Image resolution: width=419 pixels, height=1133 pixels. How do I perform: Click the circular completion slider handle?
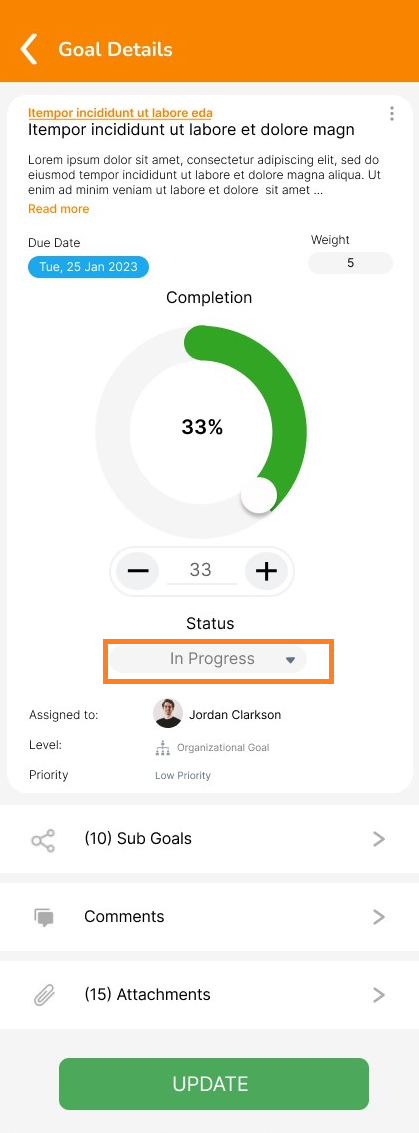click(259, 495)
